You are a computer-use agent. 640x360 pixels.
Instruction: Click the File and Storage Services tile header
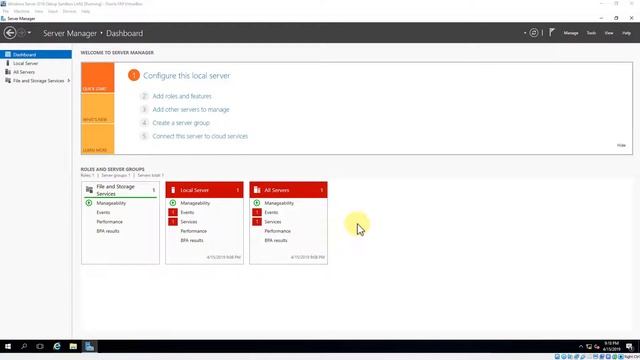pyautogui.click(x=120, y=190)
